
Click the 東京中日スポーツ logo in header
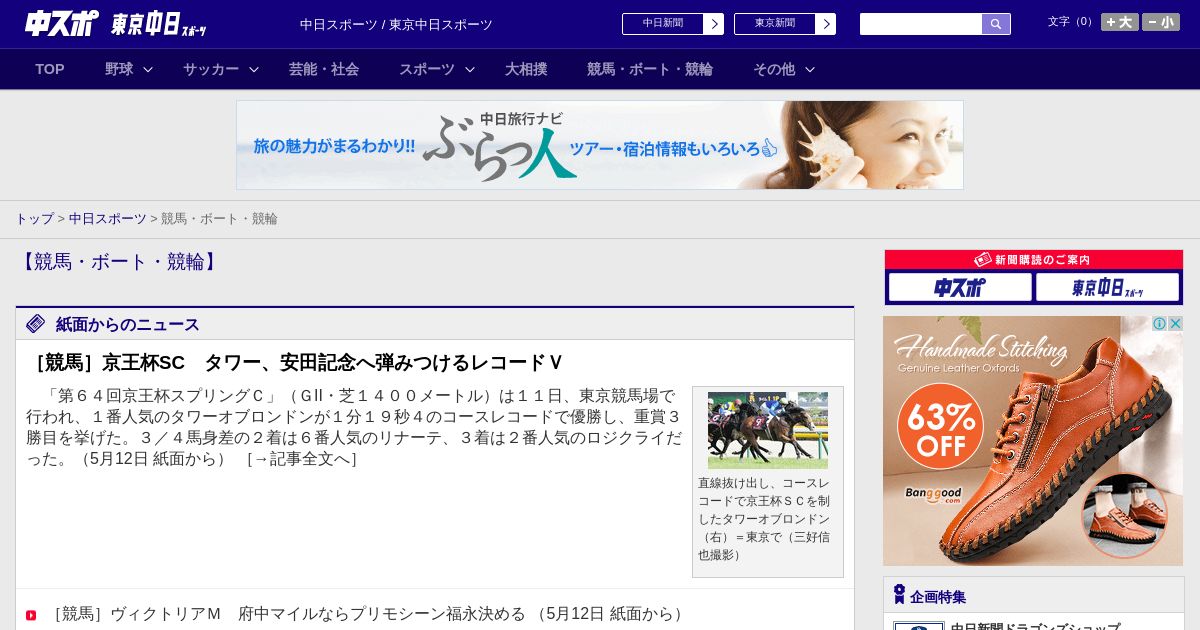[x=159, y=24]
